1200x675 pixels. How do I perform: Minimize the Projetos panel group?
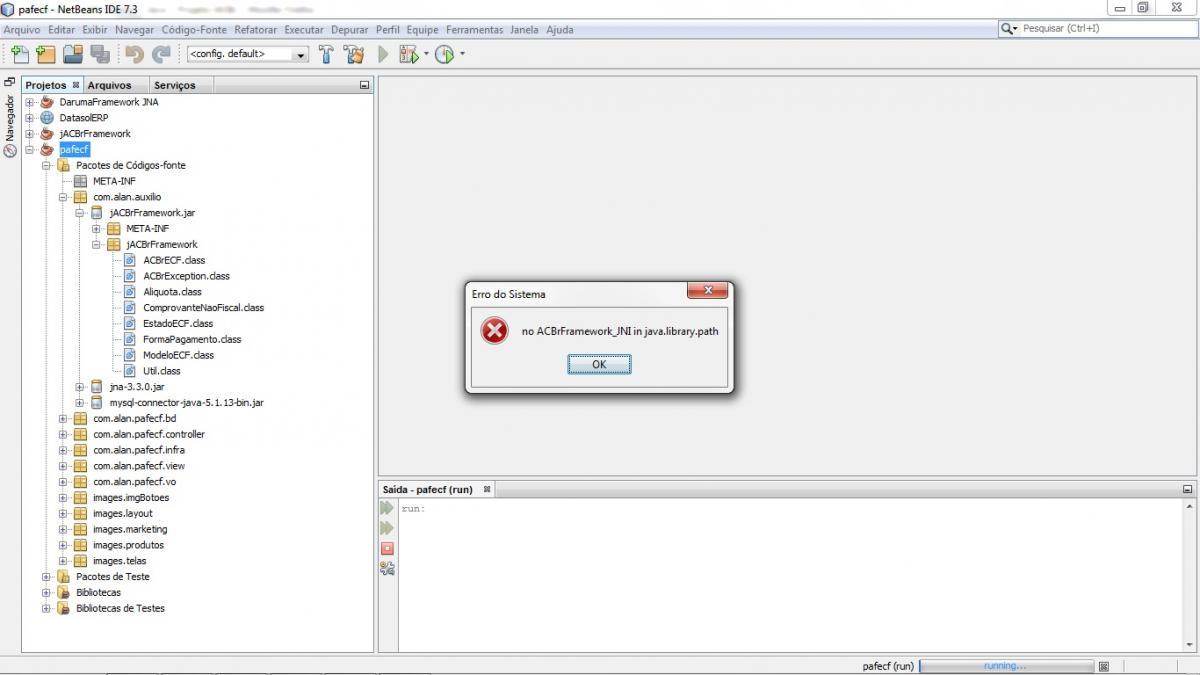(x=364, y=85)
